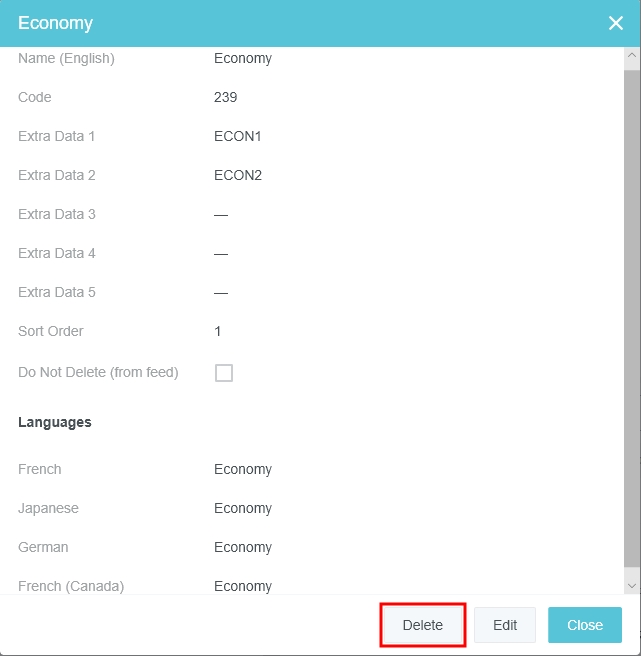Click the Economy dialog title text
641x656 pixels.
[55, 23]
